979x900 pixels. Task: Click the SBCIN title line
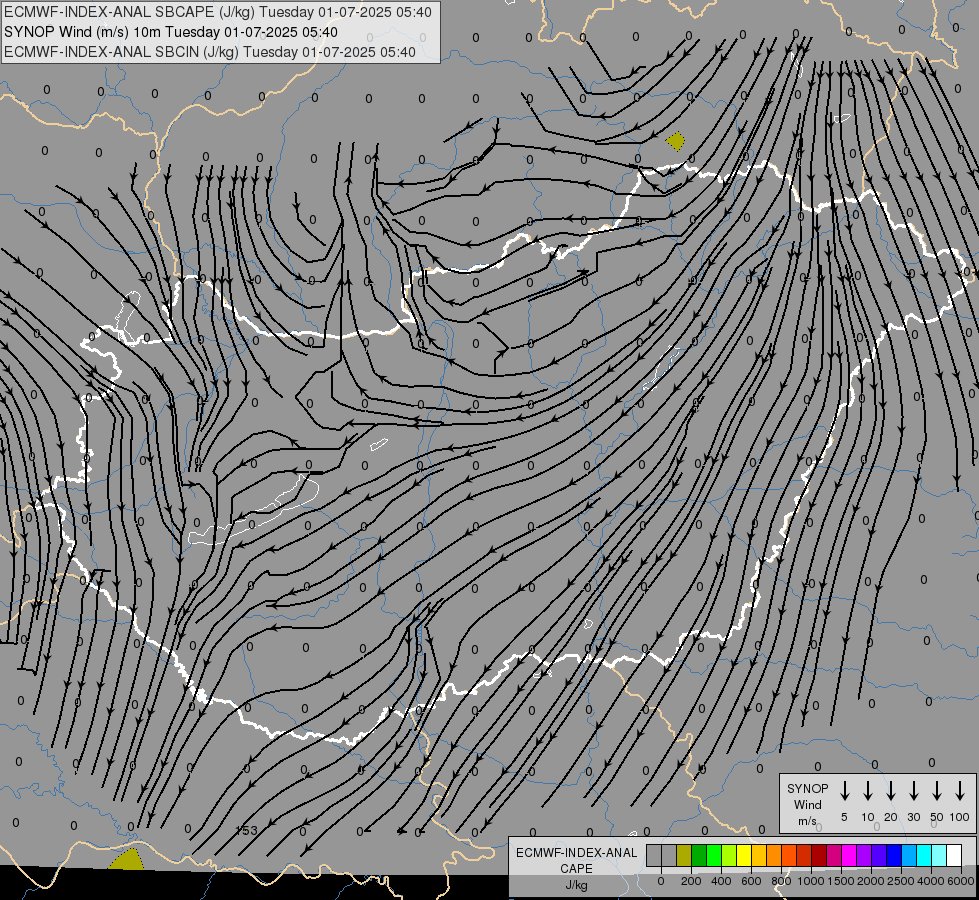pos(210,52)
